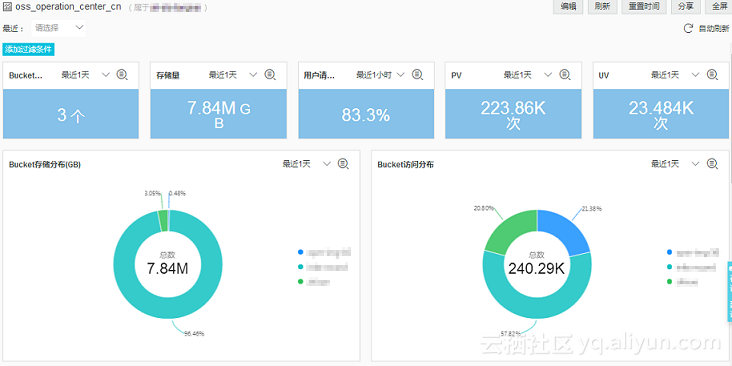Click the 240.29K total in access donut

pos(536,268)
